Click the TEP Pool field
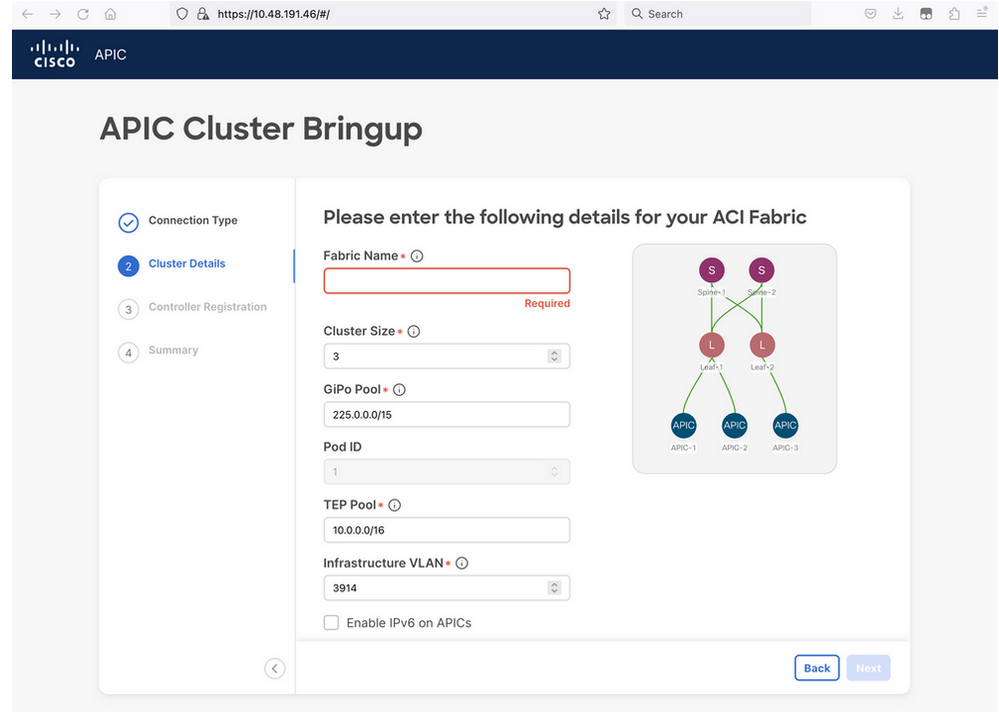Image resolution: width=999 pixels, height=714 pixels. [x=447, y=530]
